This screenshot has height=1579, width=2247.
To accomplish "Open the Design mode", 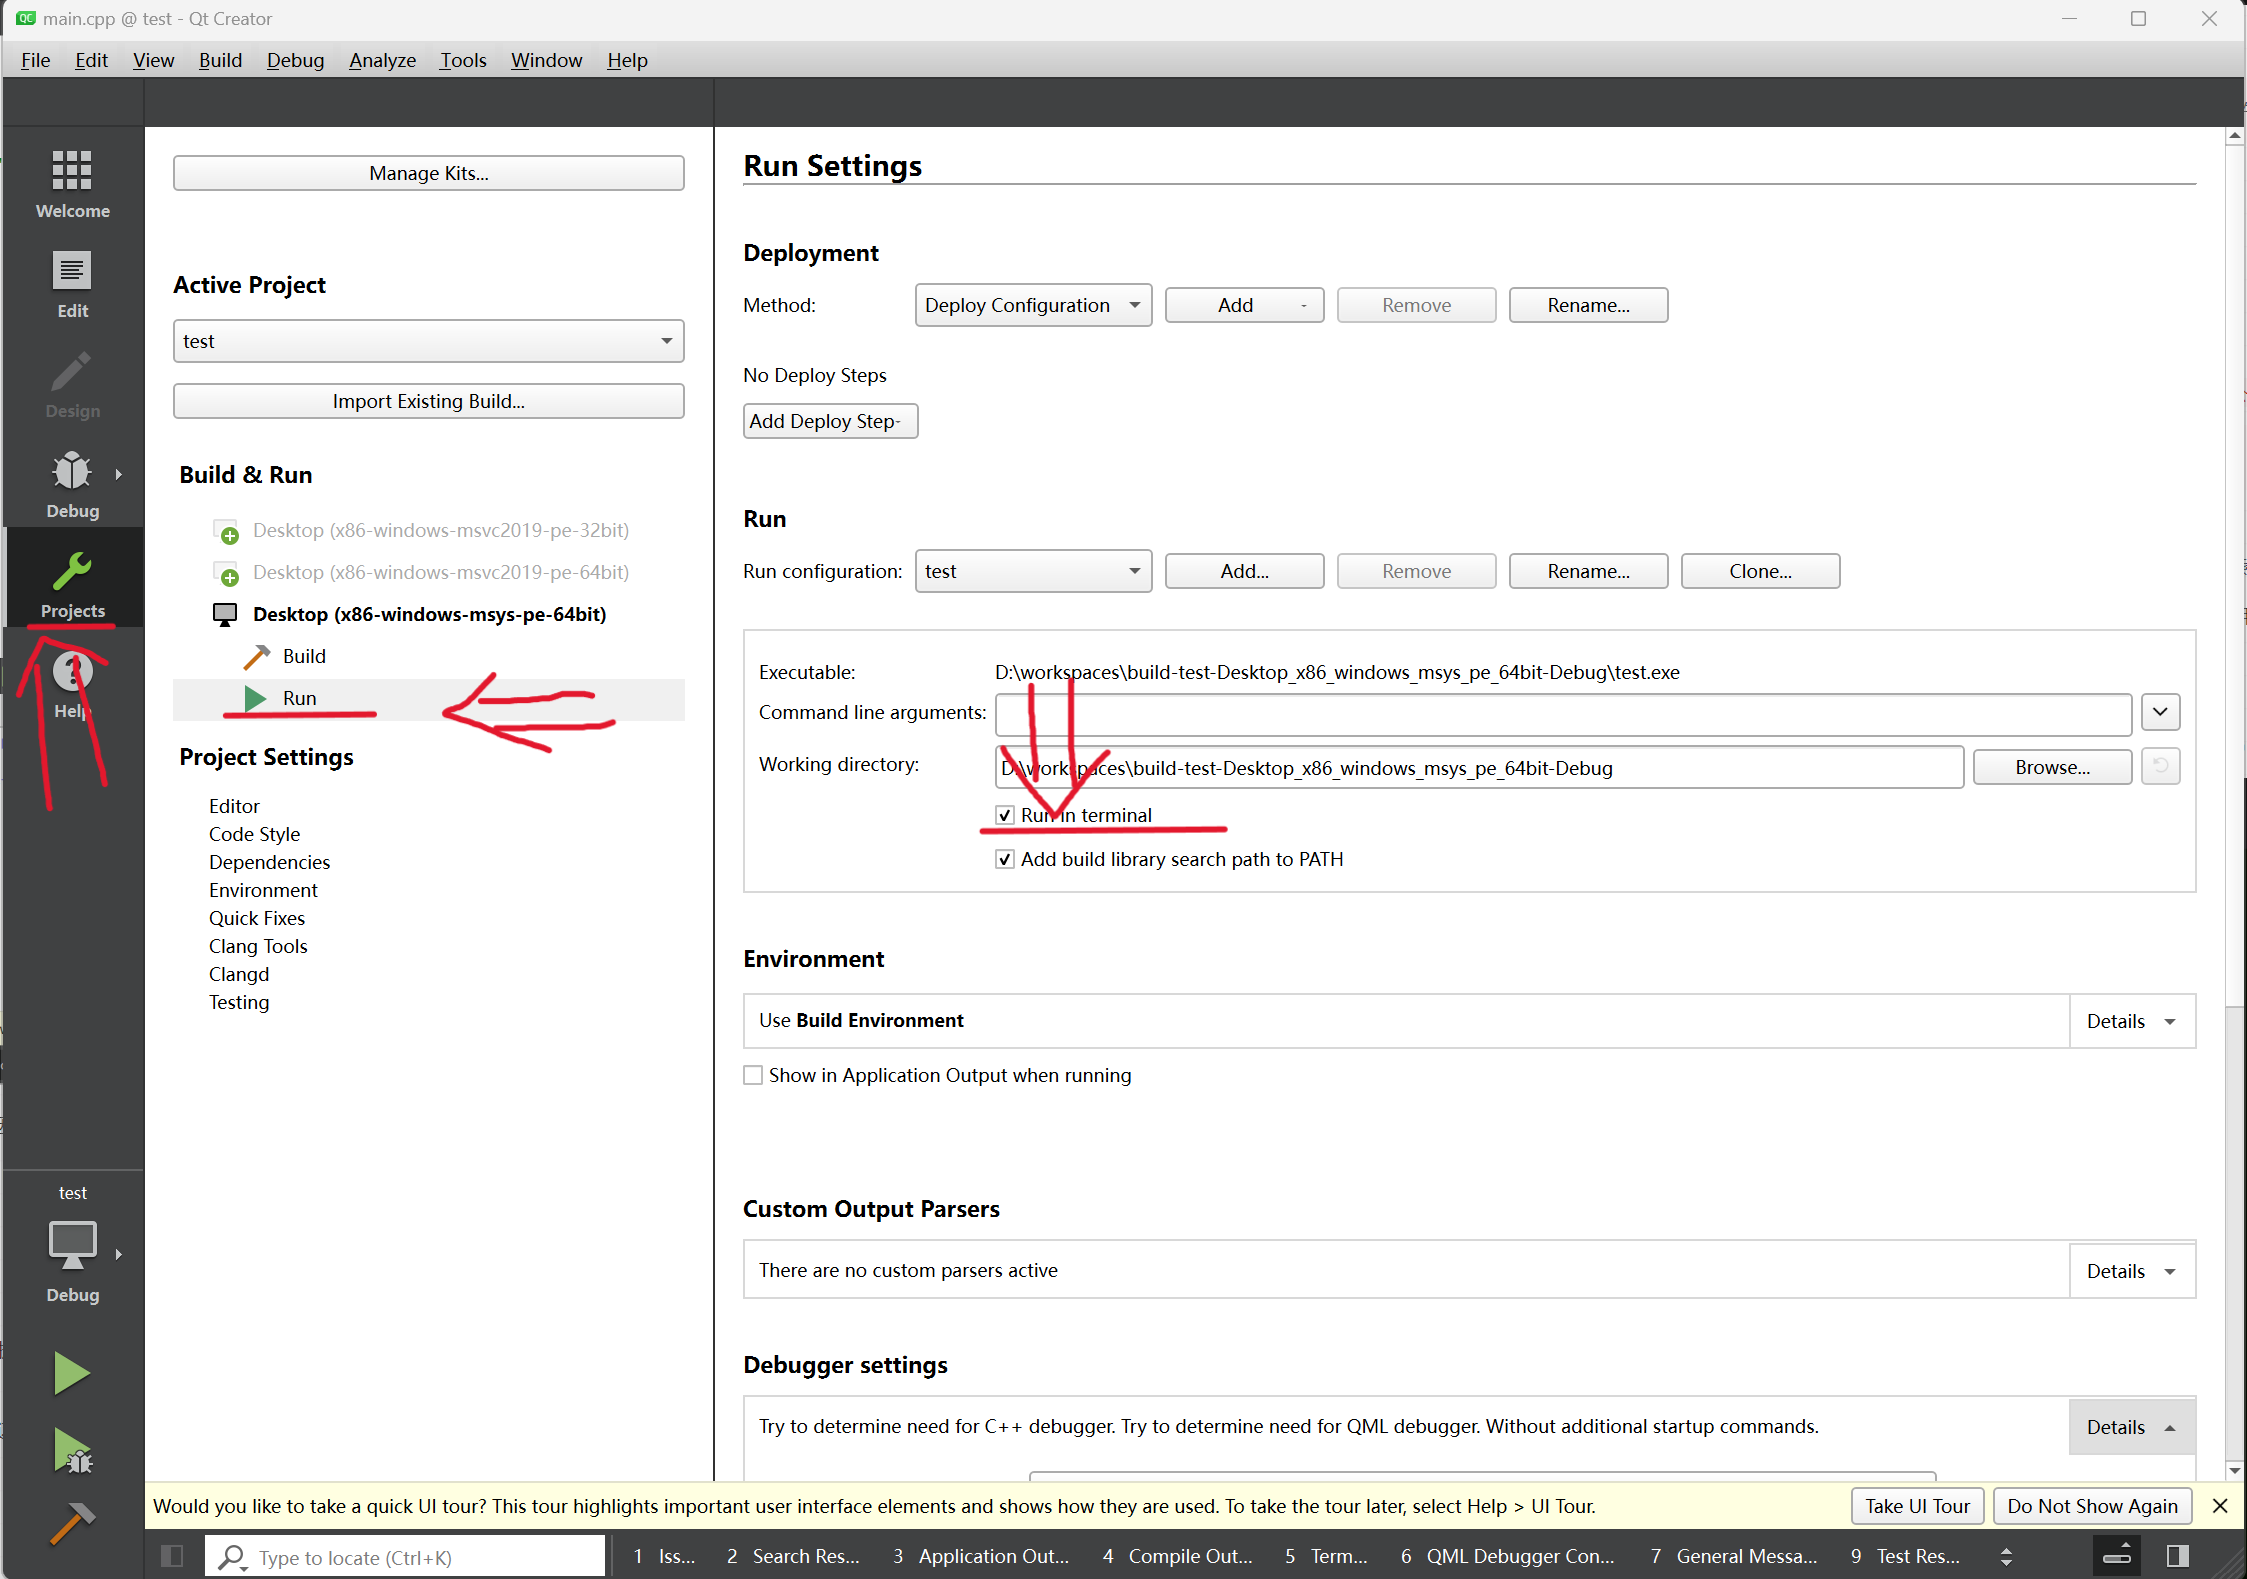I will (x=72, y=384).
